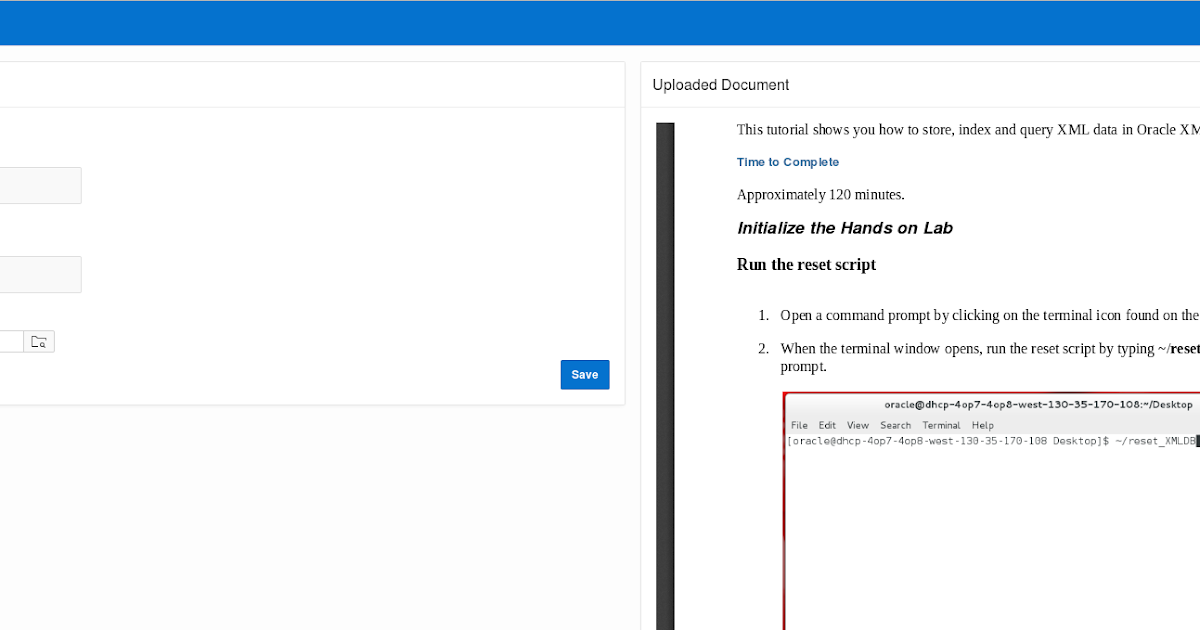Click the folder browse icon beside the file field
Screen dimensions: 1200x630
coord(38,341)
